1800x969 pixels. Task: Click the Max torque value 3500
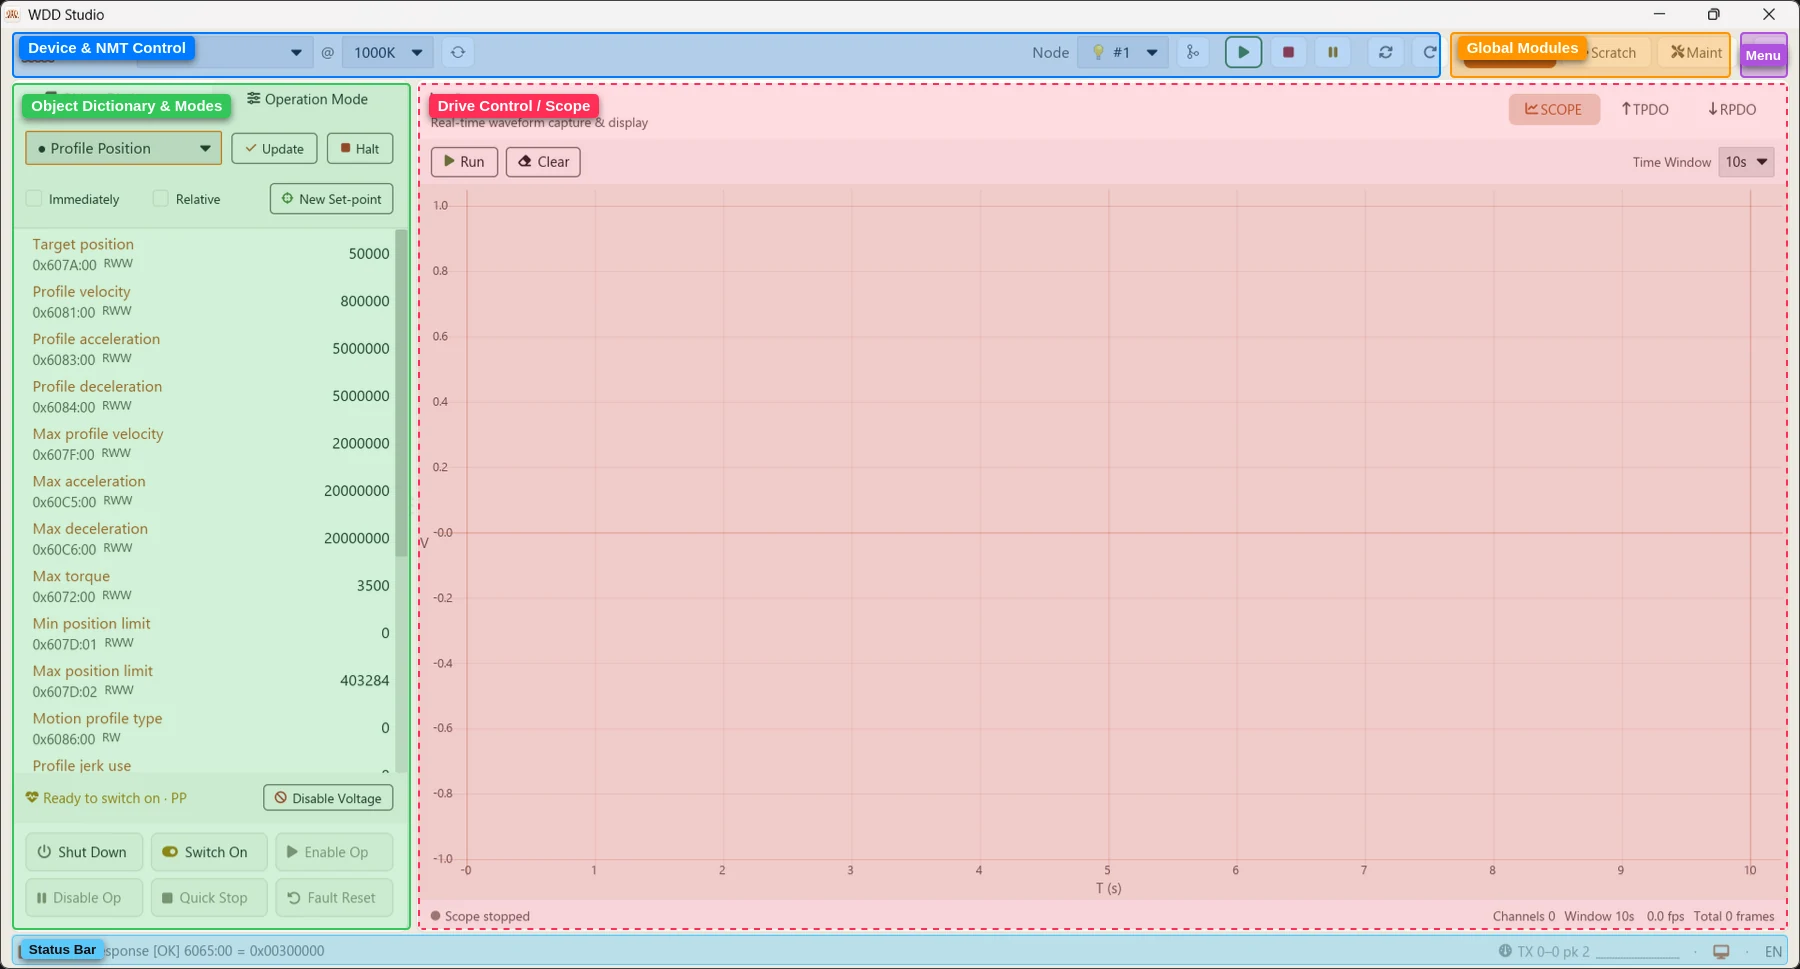(373, 586)
